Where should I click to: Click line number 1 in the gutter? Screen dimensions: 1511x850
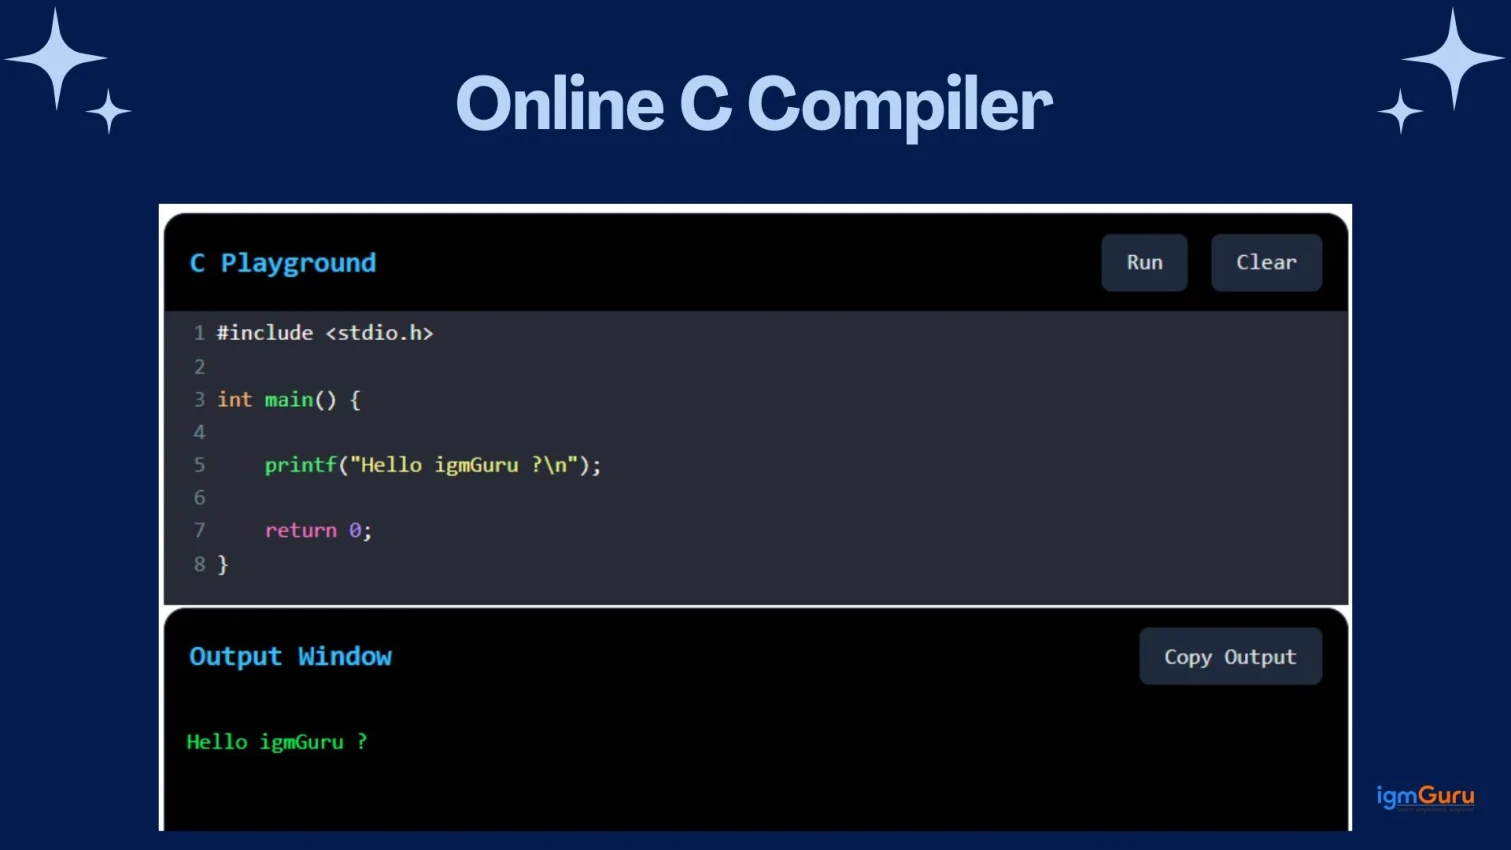tap(199, 333)
